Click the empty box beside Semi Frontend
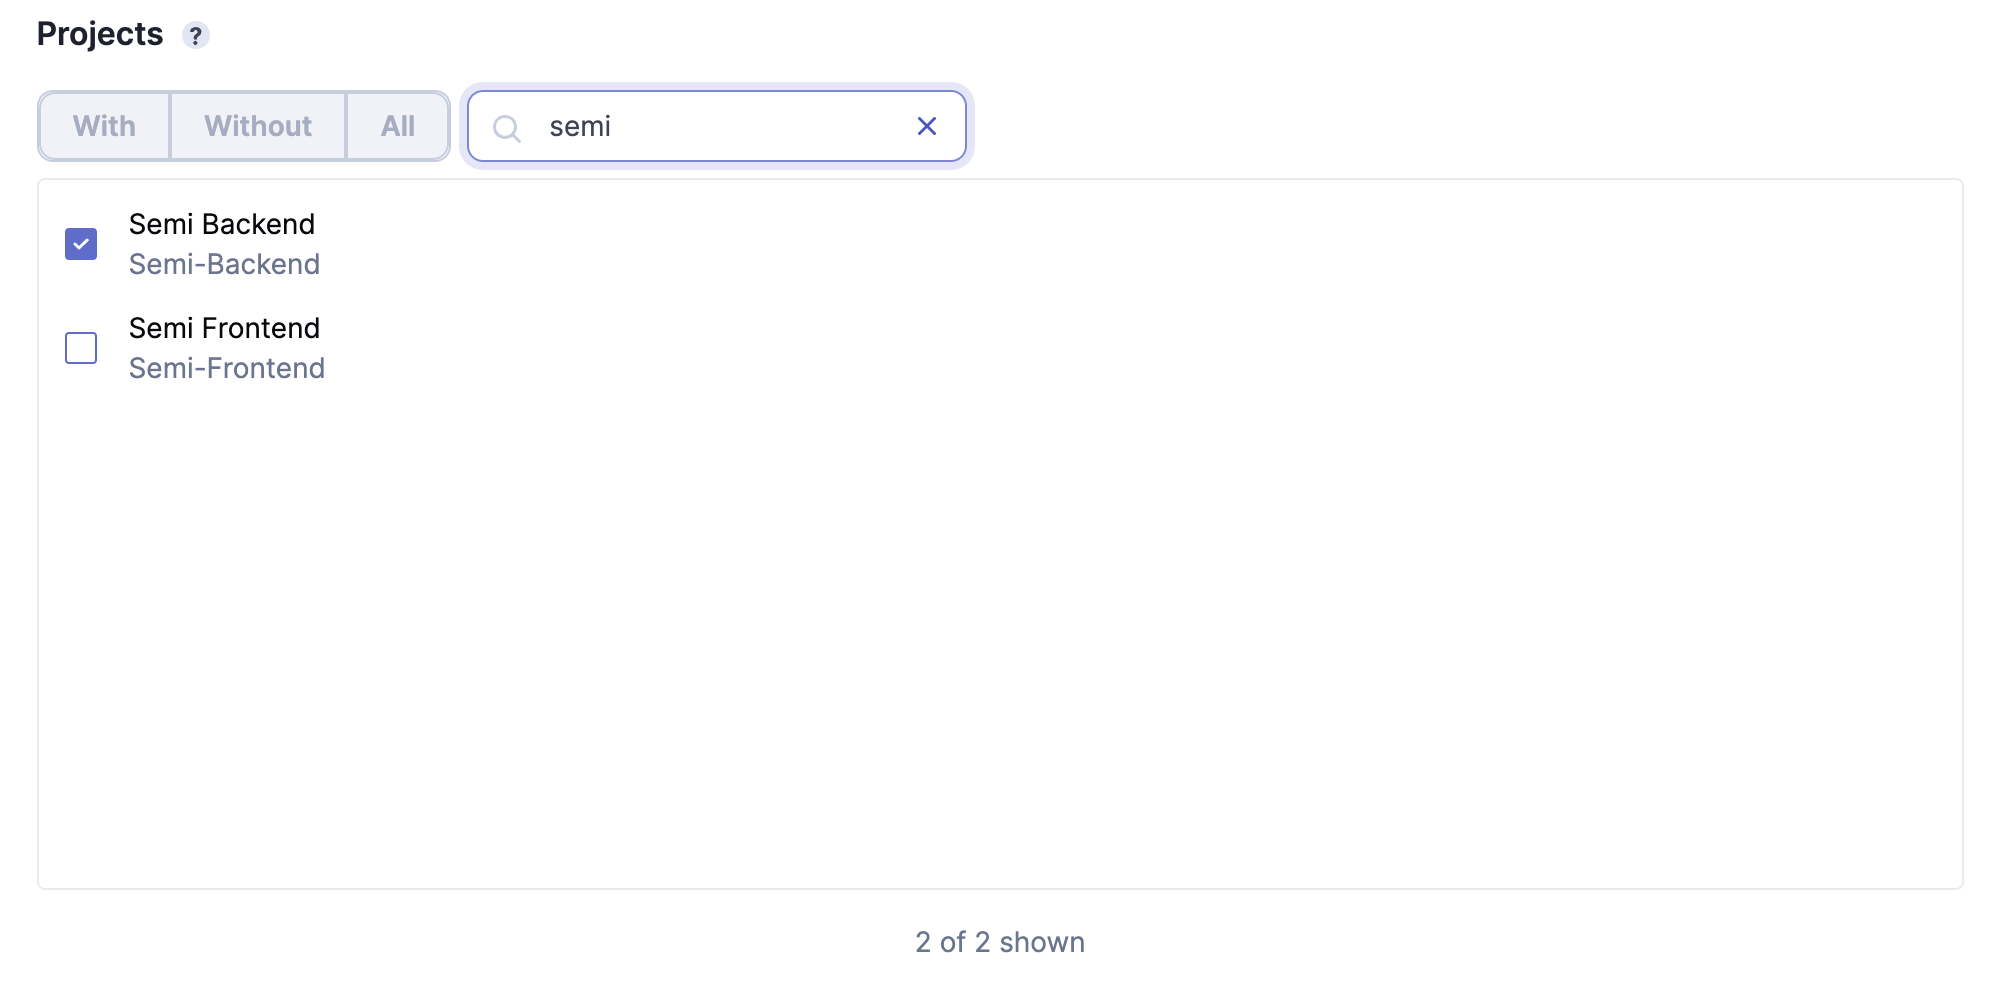This screenshot has width=2002, height=982. coord(81,348)
